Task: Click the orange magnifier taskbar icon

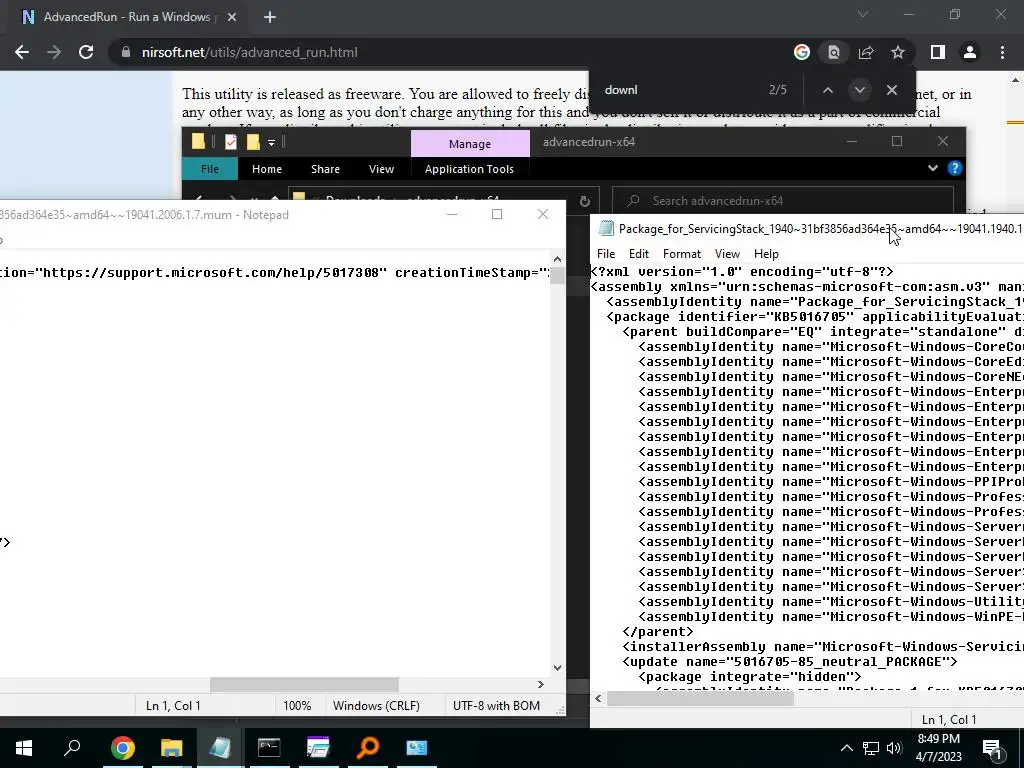Action: click(x=368, y=748)
